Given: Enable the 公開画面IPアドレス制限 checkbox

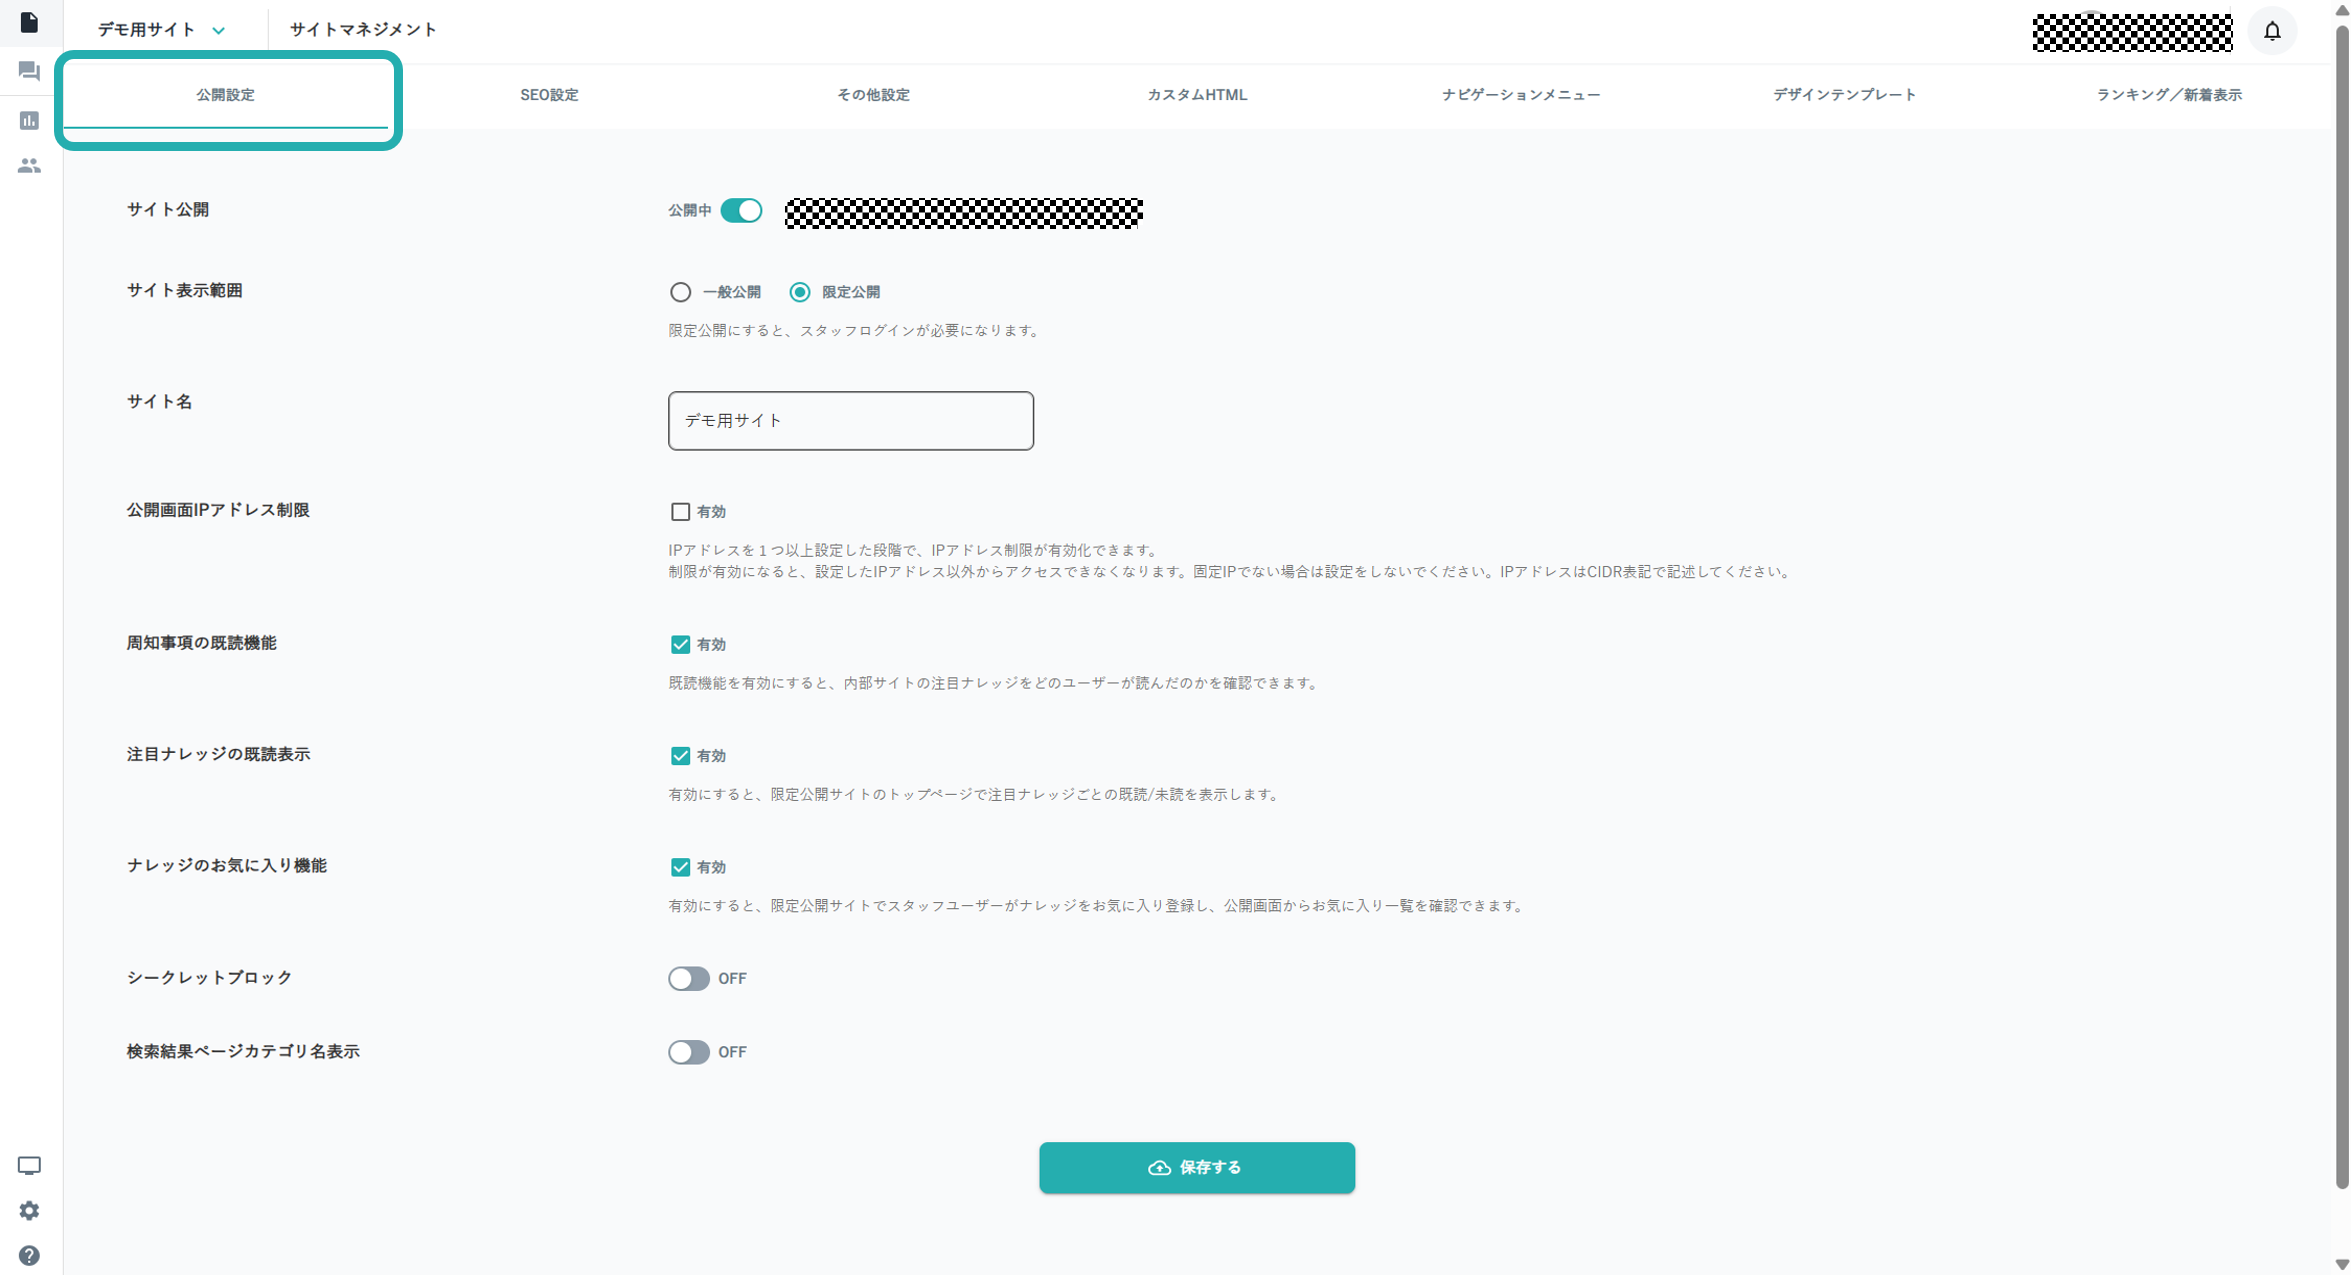Looking at the screenshot, I should coord(680,512).
